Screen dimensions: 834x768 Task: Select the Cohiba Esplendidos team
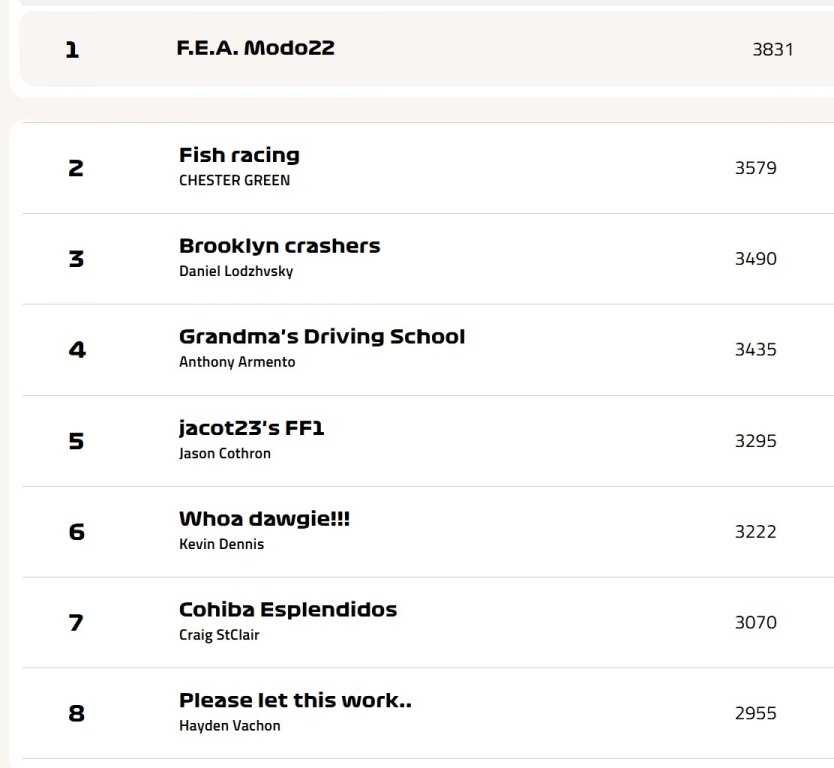(287, 610)
